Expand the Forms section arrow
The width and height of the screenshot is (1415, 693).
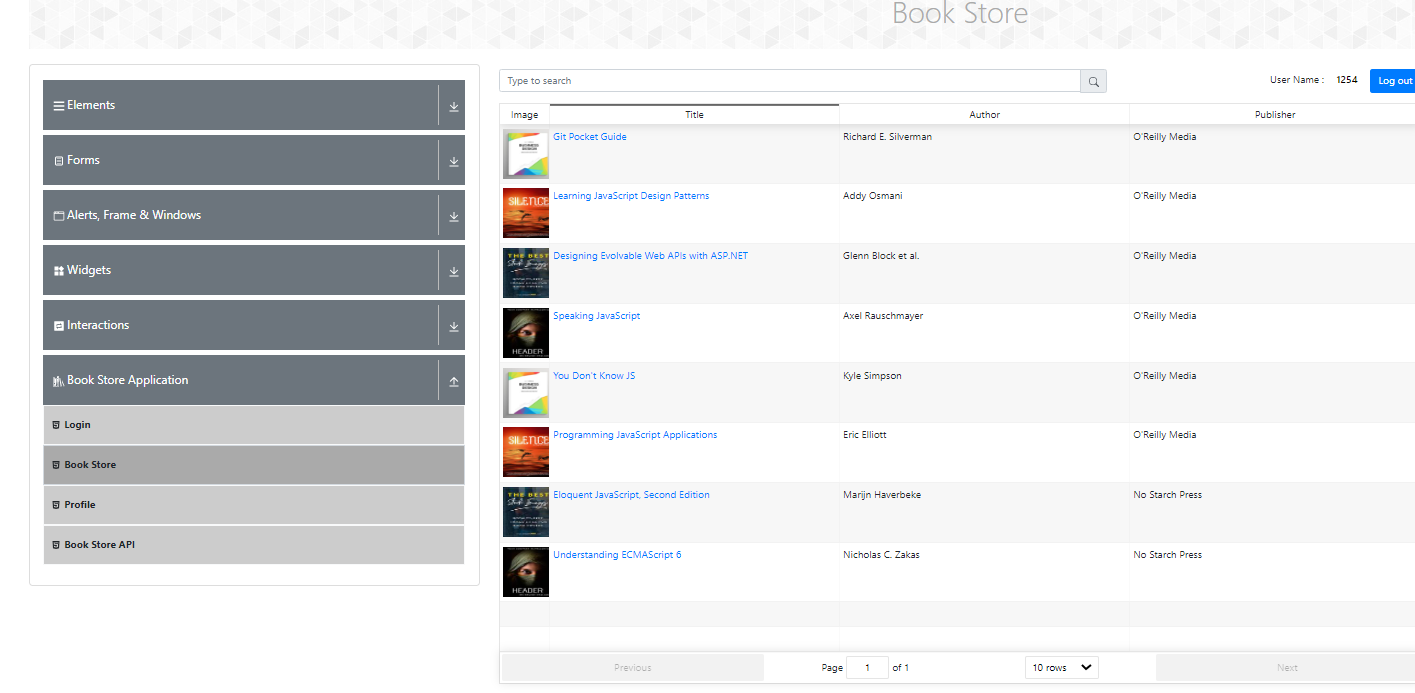(x=453, y=161)
